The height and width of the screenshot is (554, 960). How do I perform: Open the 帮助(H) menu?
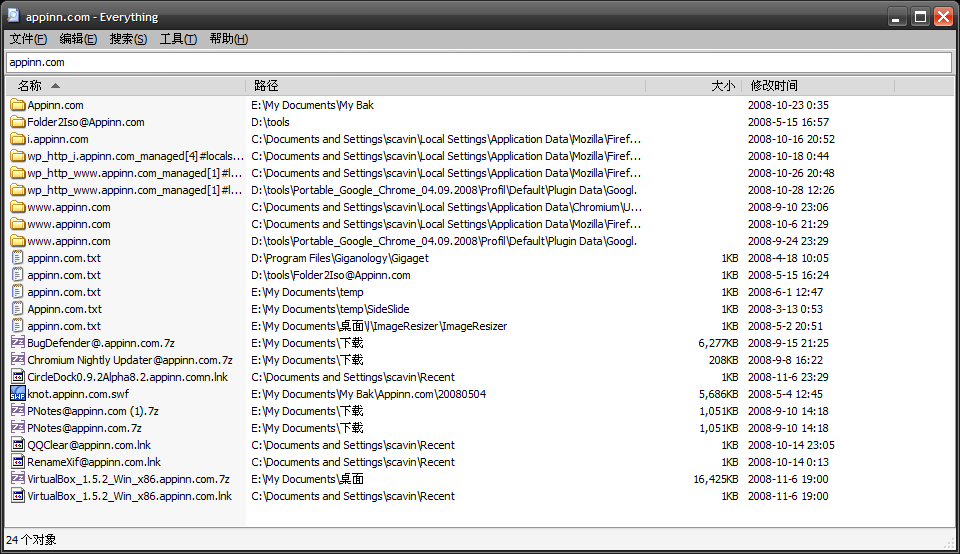(228, 39)
